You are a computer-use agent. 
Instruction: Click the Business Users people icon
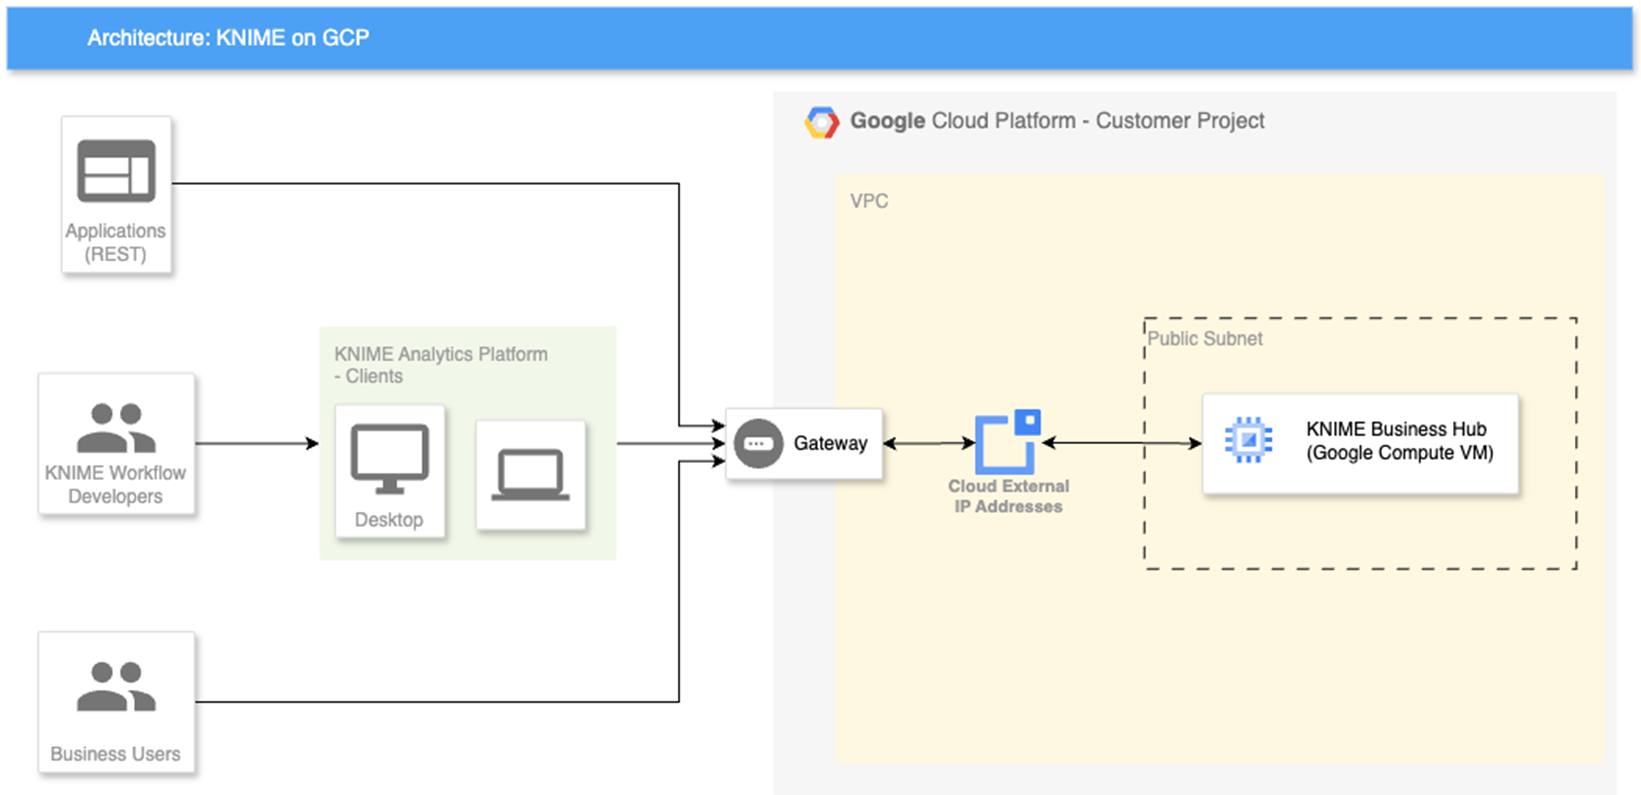coord(116,687)
